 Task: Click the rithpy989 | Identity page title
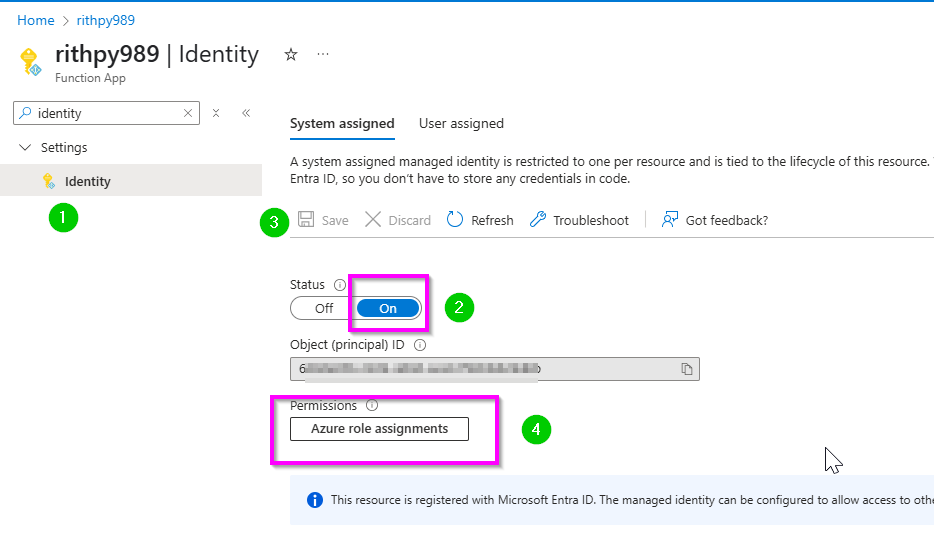coord(157,54)
